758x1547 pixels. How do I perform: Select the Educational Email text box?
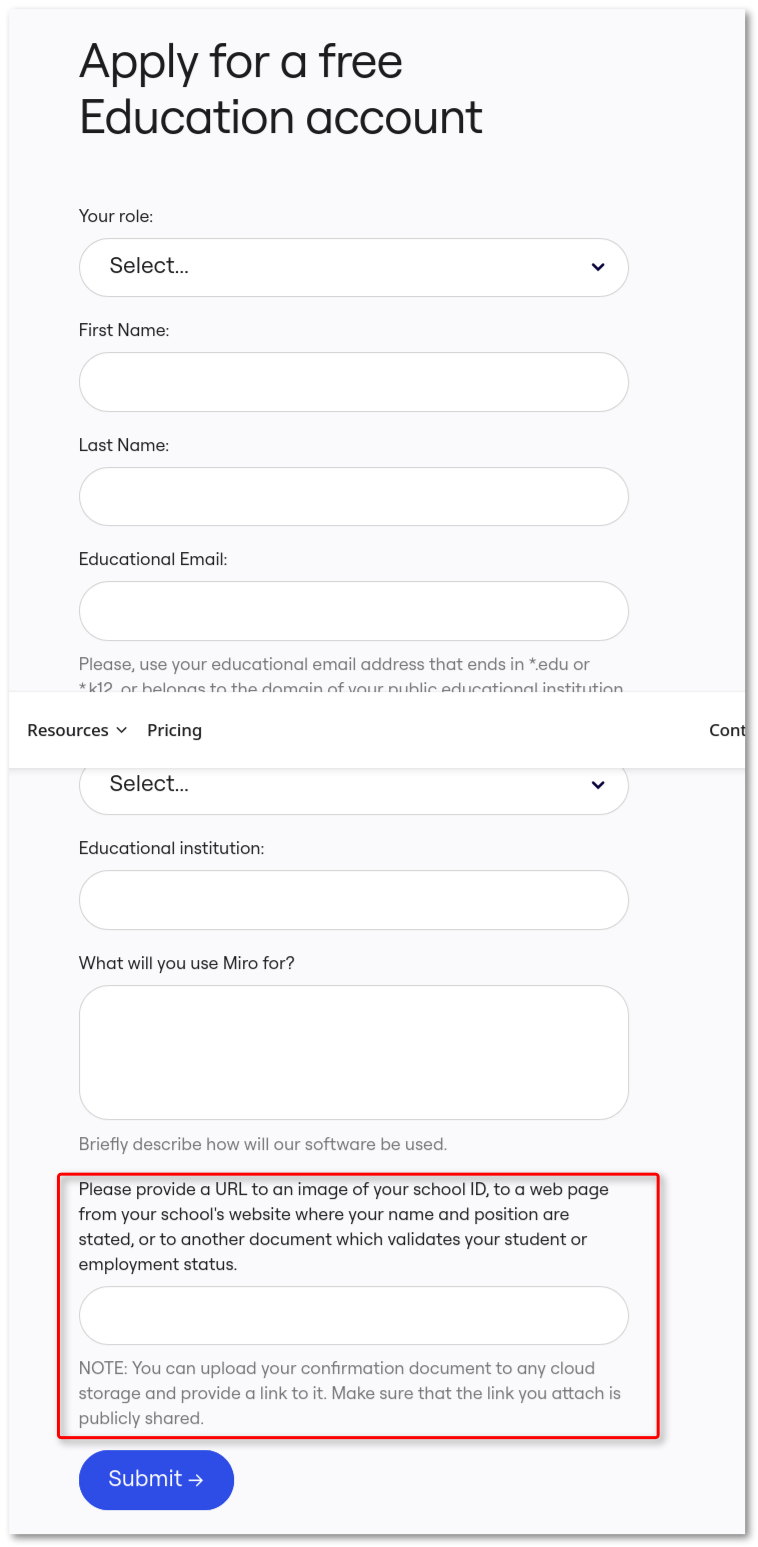(353, 611)
